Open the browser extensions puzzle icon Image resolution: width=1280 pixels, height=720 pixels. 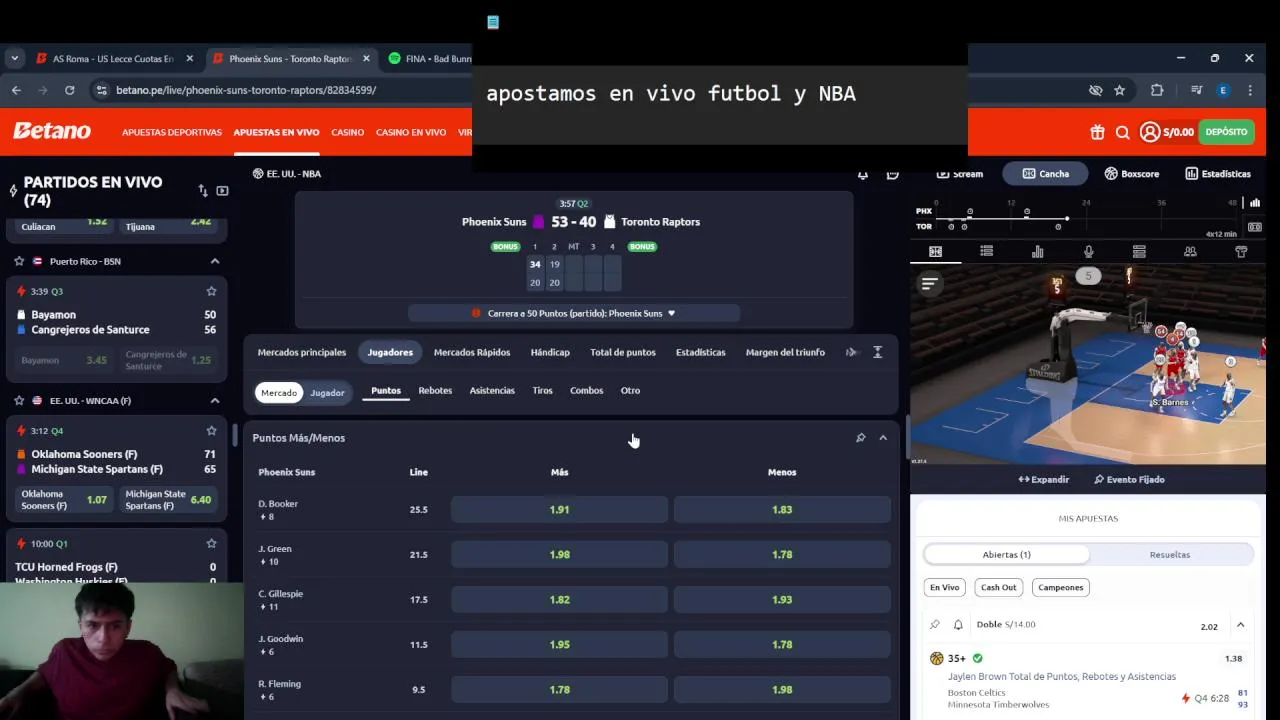[1157, 90]
